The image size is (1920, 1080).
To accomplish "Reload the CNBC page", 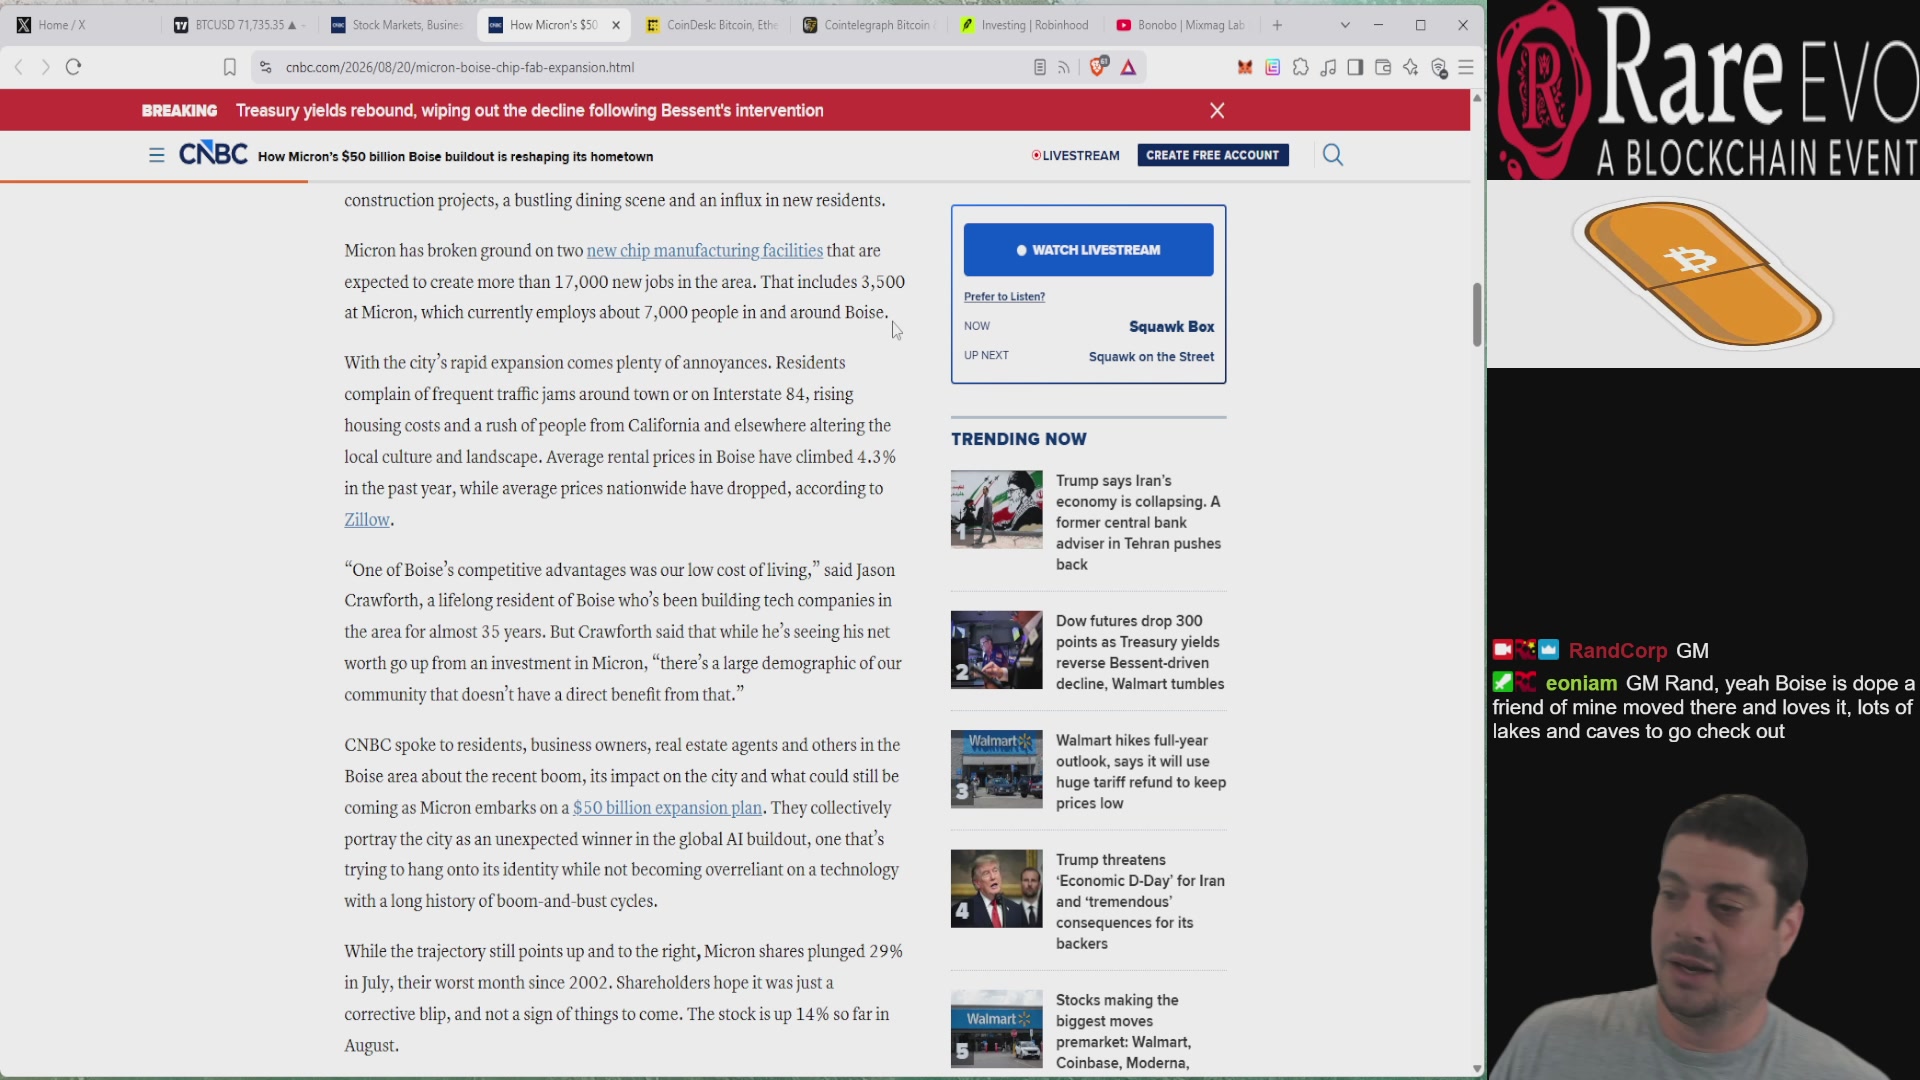I will [x=73, y=67].
